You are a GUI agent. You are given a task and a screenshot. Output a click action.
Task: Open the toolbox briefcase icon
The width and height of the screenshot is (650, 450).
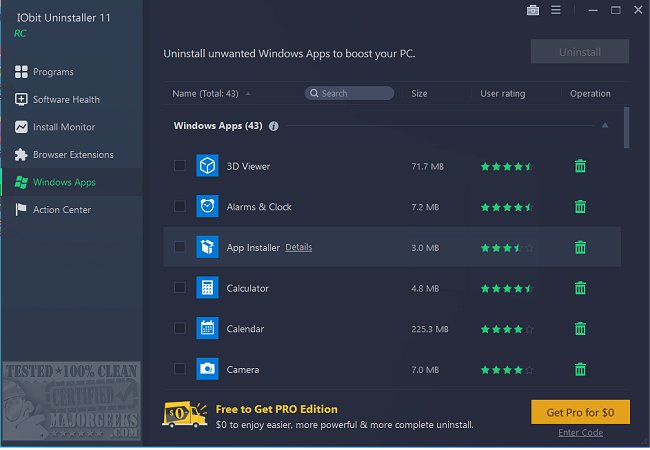point(533,10)
